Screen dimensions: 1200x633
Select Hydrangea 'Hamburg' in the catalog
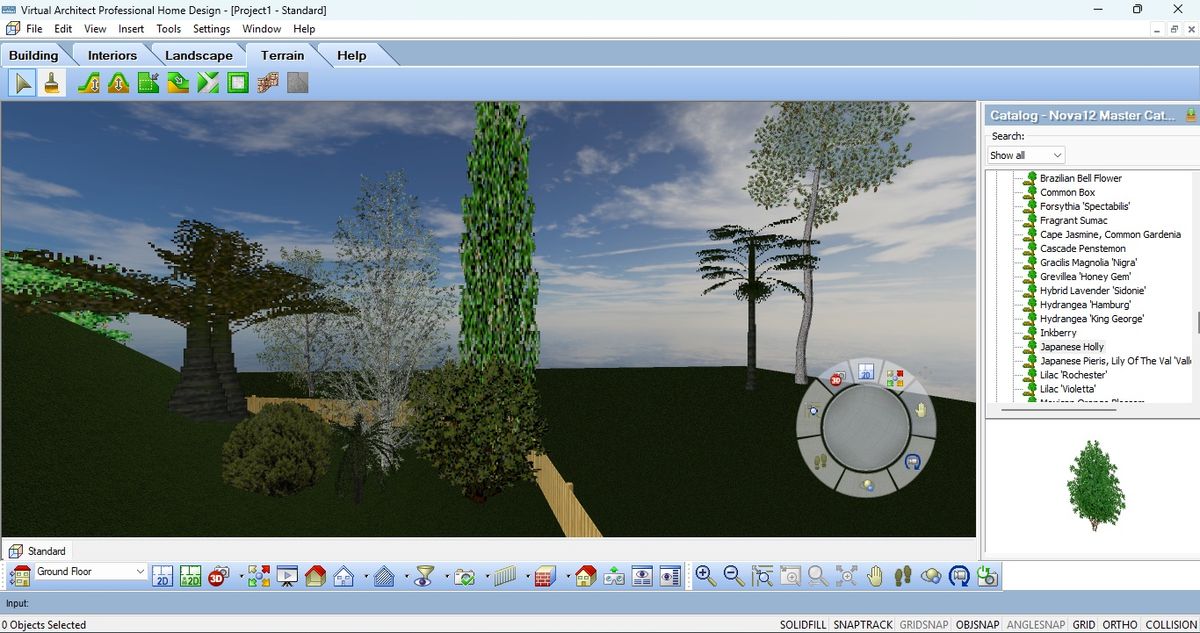1084,304
